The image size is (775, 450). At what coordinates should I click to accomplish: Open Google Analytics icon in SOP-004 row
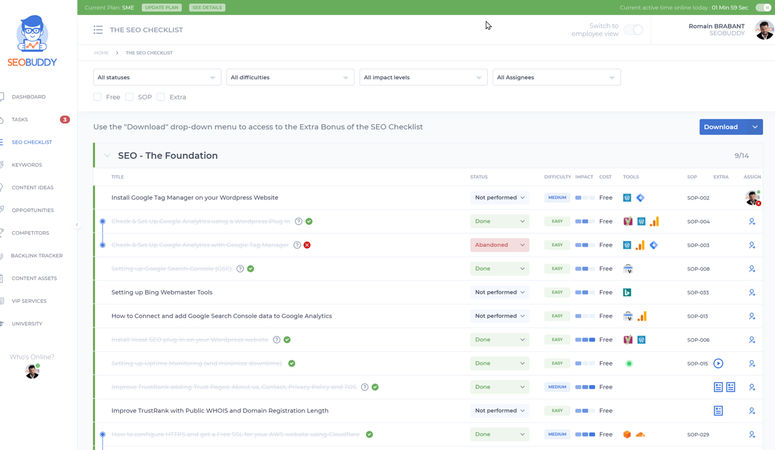click(654, 222)
